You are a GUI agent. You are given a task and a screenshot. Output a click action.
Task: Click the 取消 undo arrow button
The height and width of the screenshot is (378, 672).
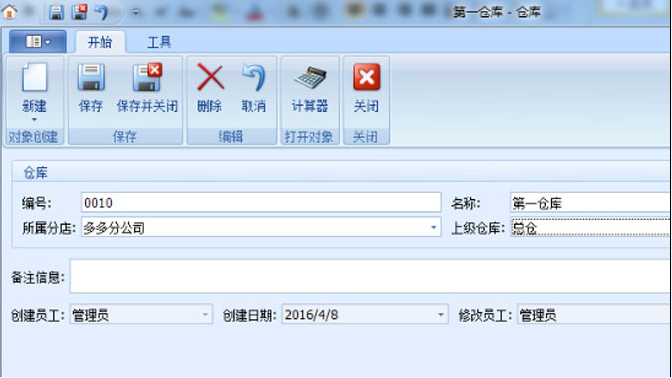click(x=253, y=89)
